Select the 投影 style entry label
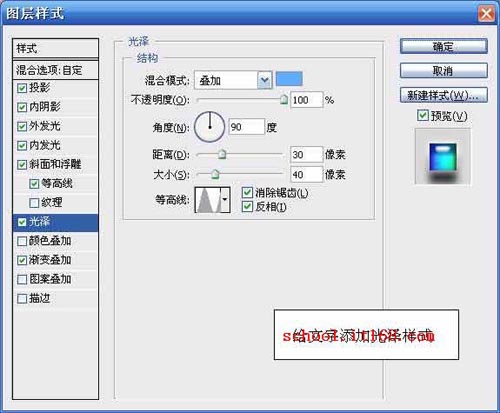Viewport: 500px width, 413px height. coord(40,88)
